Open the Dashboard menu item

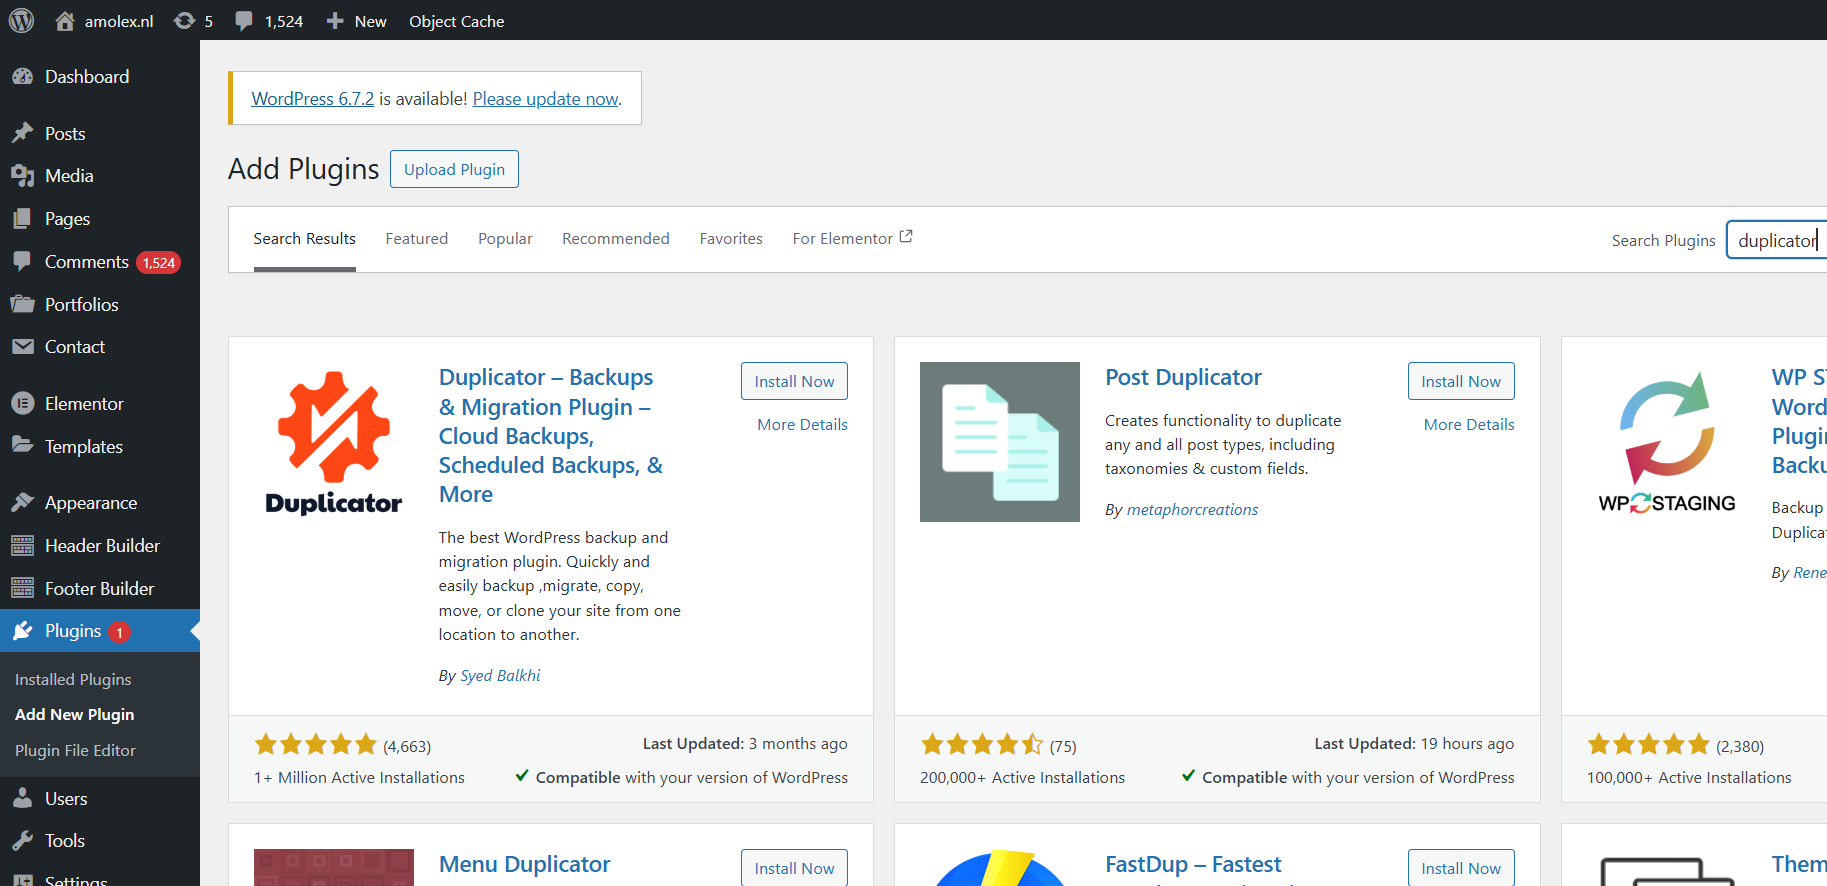click(x=87, y=77)
